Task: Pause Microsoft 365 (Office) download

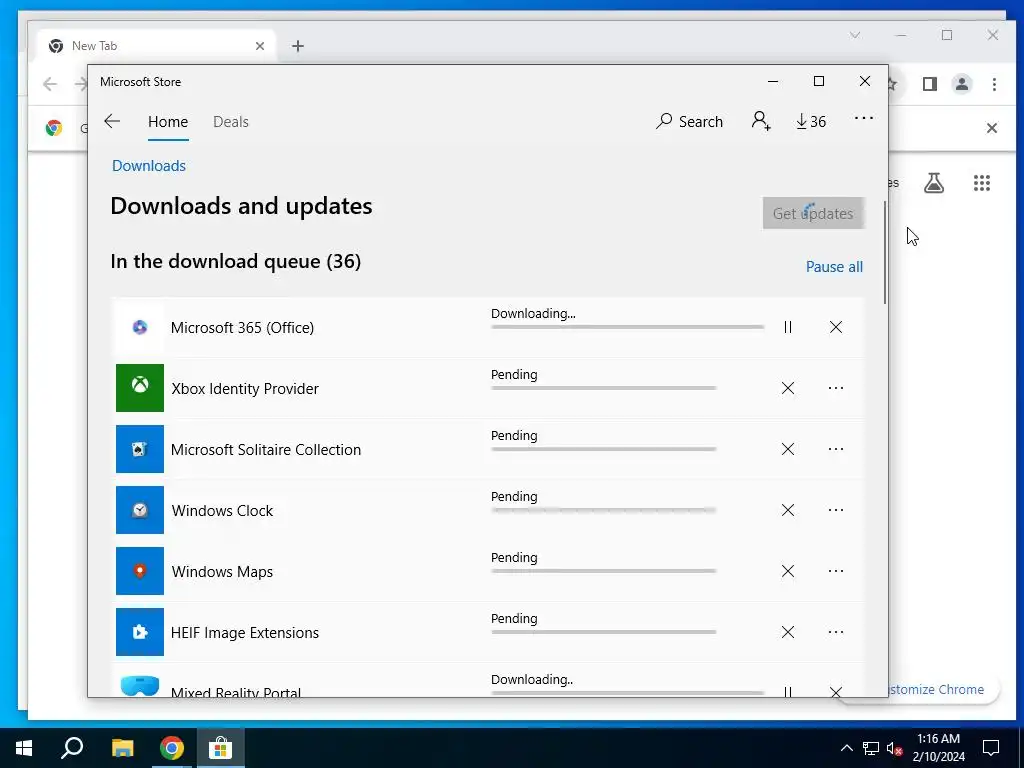Action: 788,327
